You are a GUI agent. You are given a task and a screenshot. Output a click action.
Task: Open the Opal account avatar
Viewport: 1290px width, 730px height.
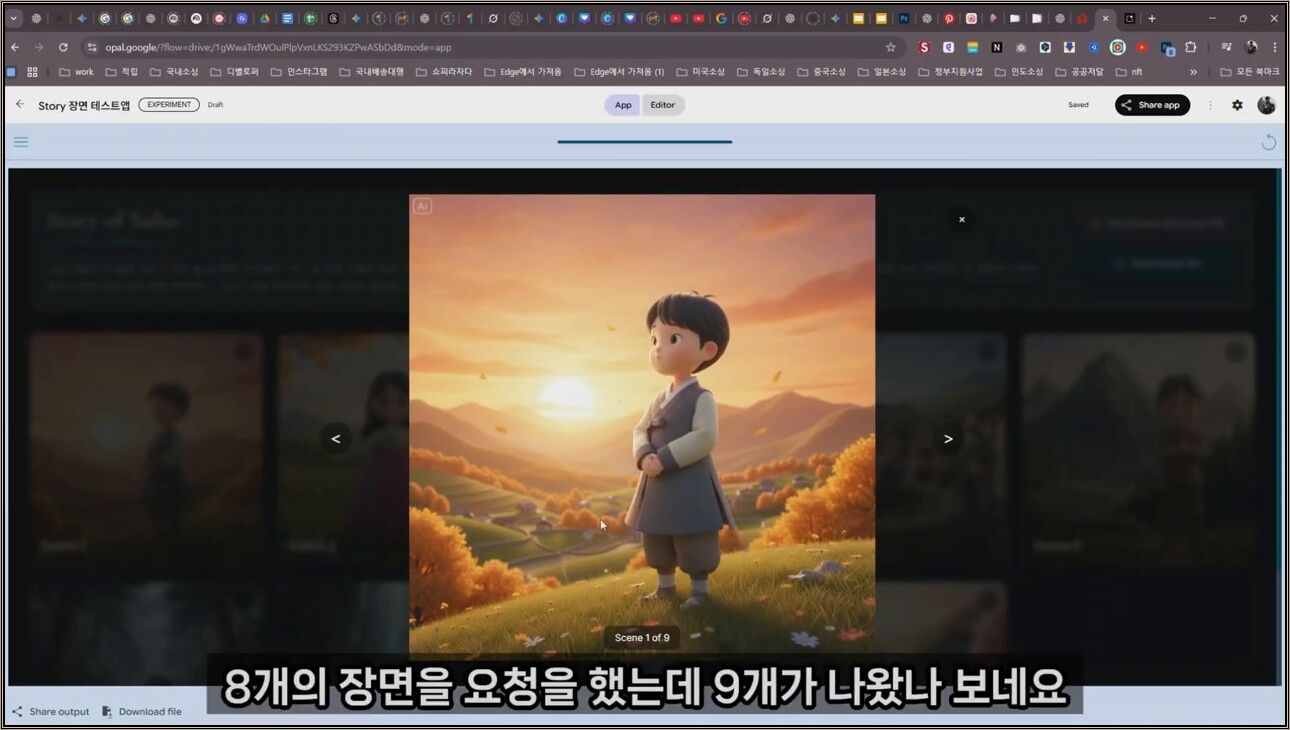click(x=1266, y=105)
